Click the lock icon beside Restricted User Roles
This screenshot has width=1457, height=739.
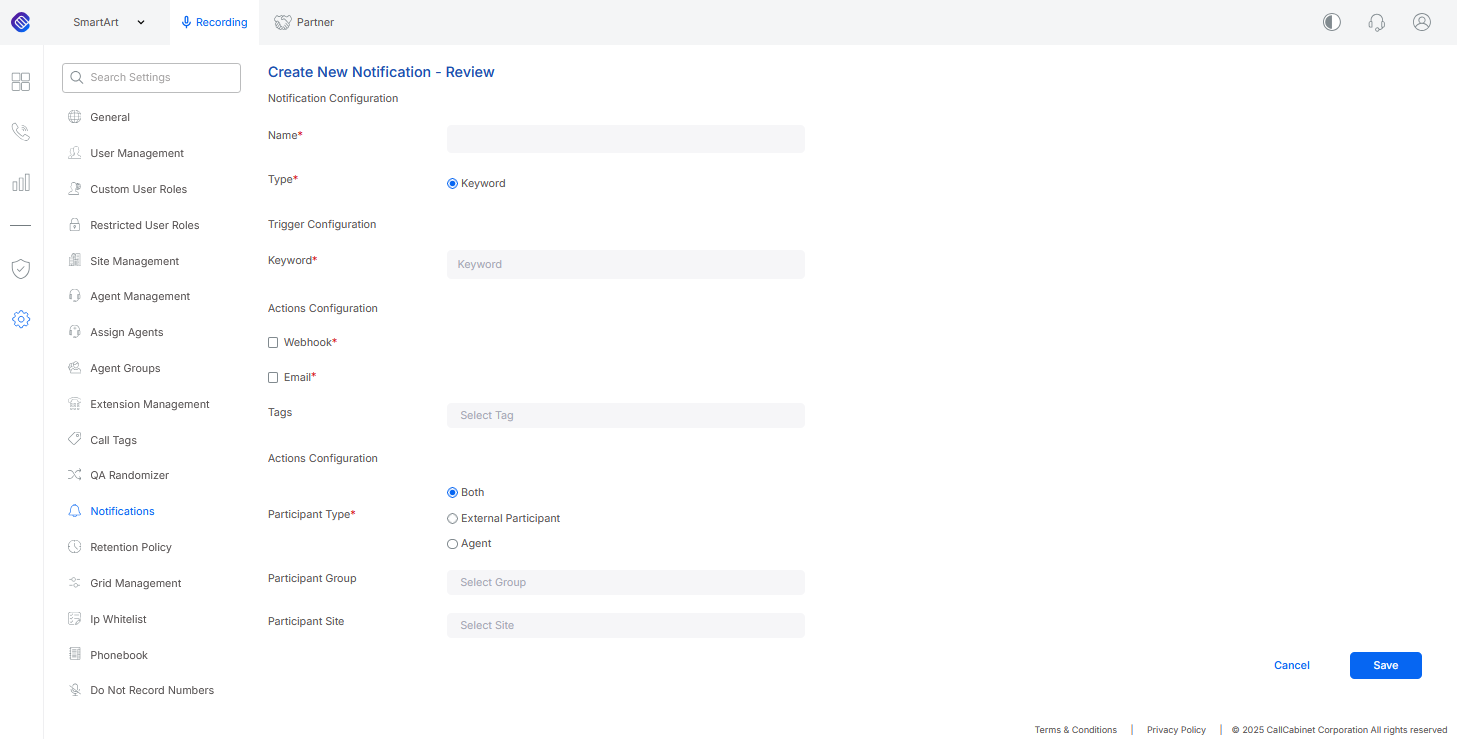(x=75, y=225)
